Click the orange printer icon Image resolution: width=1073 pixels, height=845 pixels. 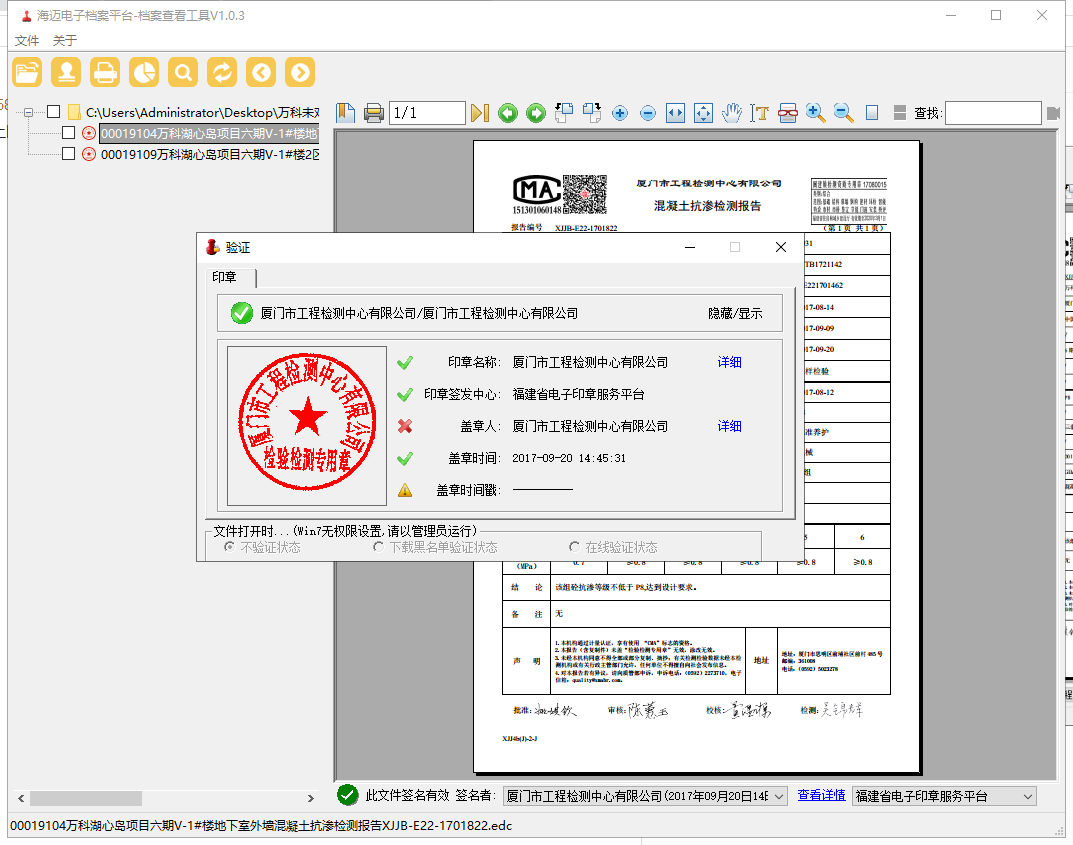click(x=105, y=72)
